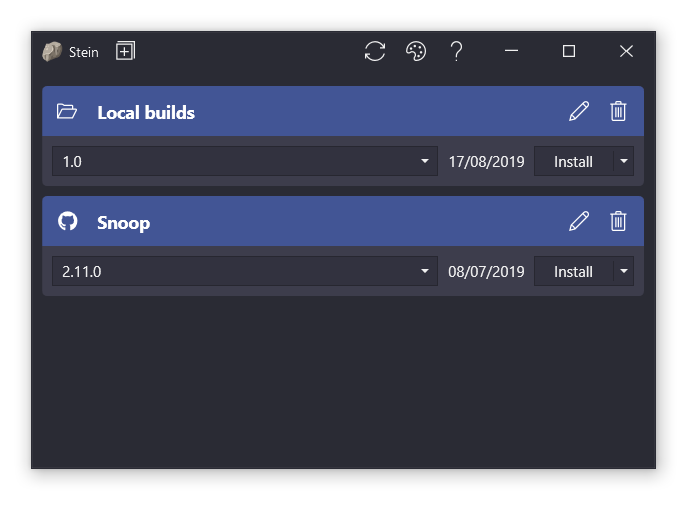Click the Stein window title text

(84, 52)
